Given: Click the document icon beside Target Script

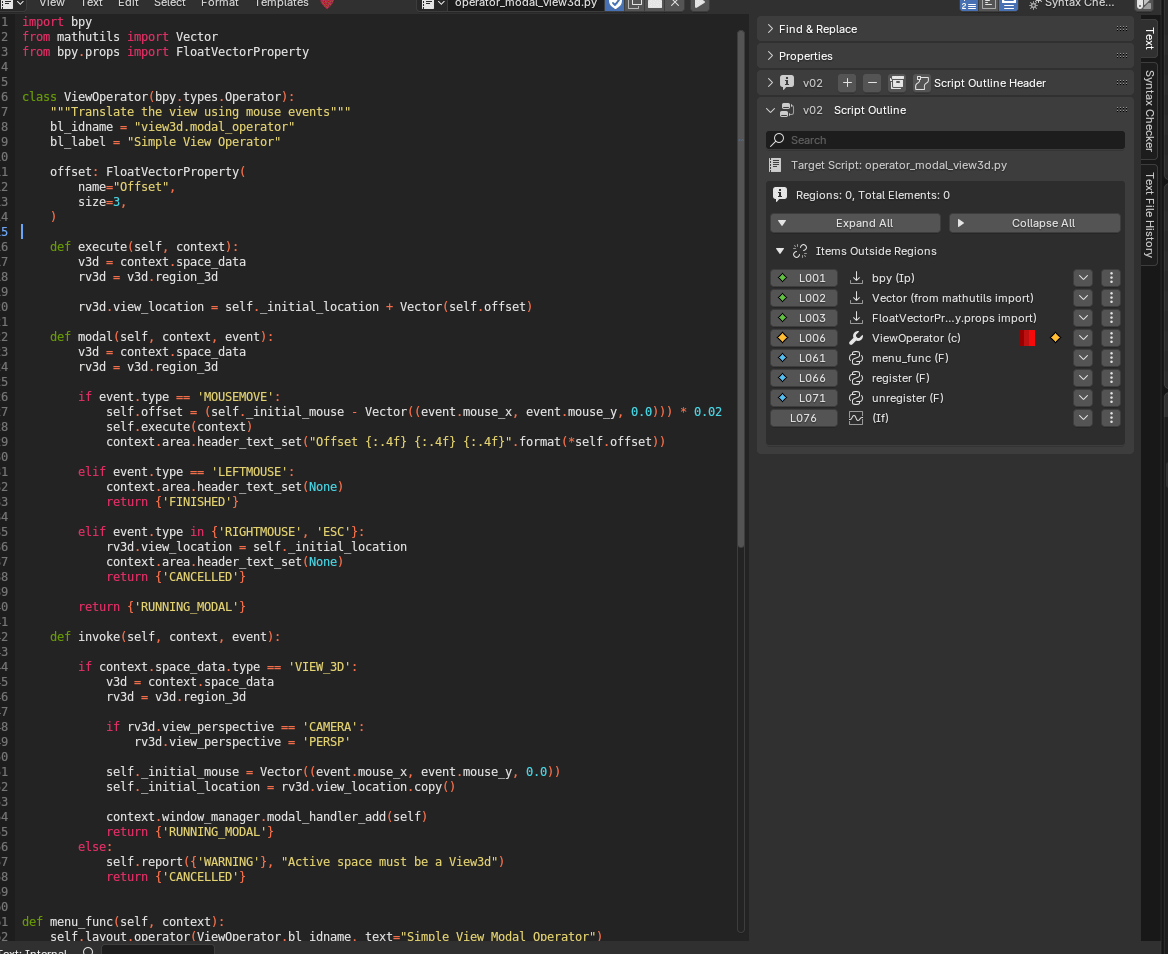Looking at the screenshot, I should [775, 165].
